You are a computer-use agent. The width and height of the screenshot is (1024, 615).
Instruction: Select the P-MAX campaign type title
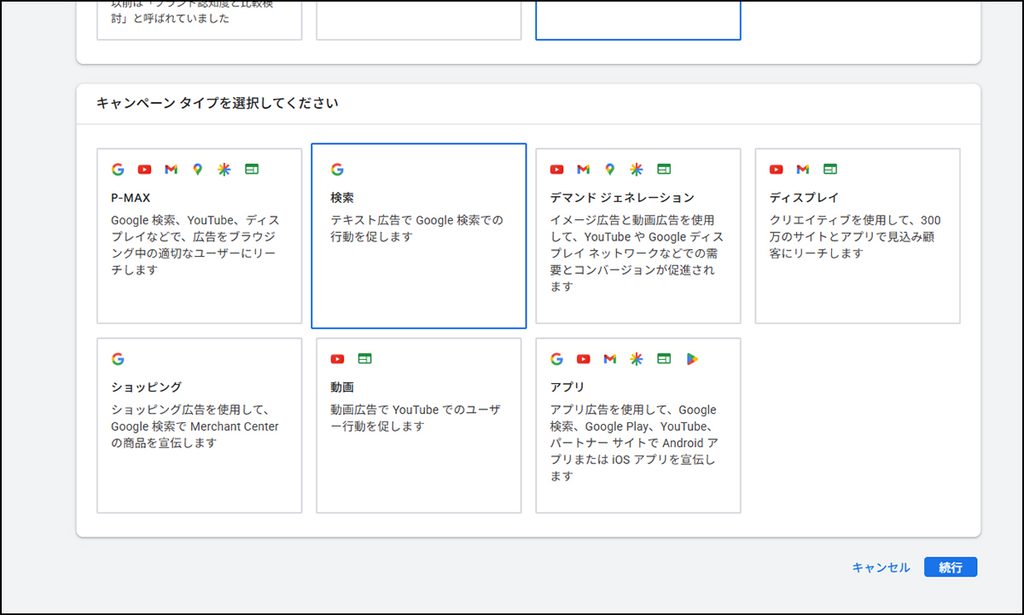pos(131,197)
